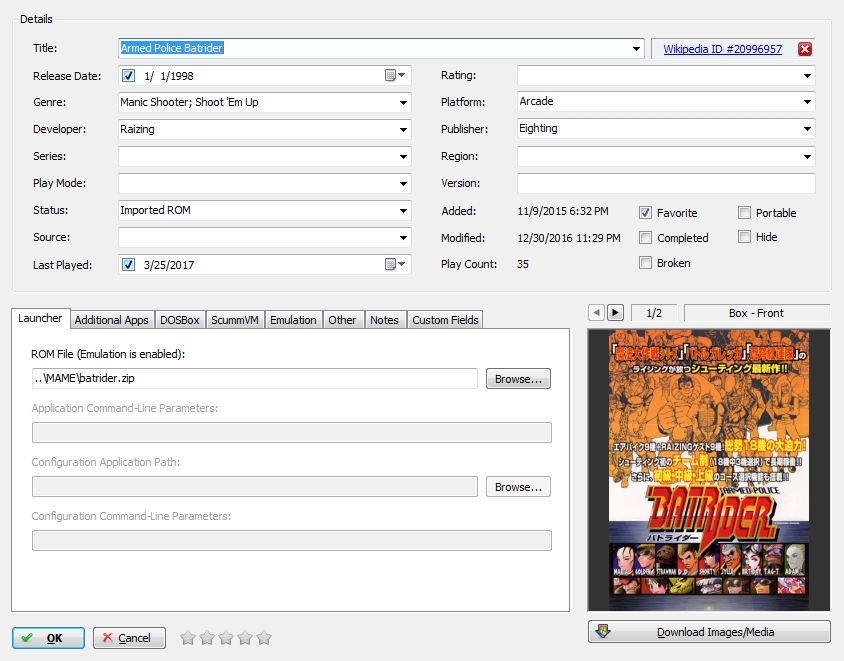Screen dimensions: 844x661
Task: Open the Wikipedia ID #20996957 link
Action: 722,49
